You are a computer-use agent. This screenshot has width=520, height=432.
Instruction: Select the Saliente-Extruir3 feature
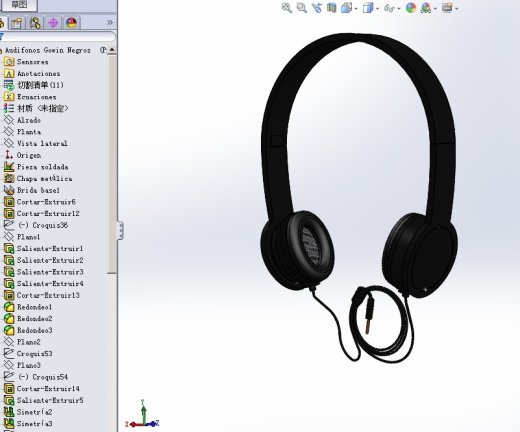point(50,272)
